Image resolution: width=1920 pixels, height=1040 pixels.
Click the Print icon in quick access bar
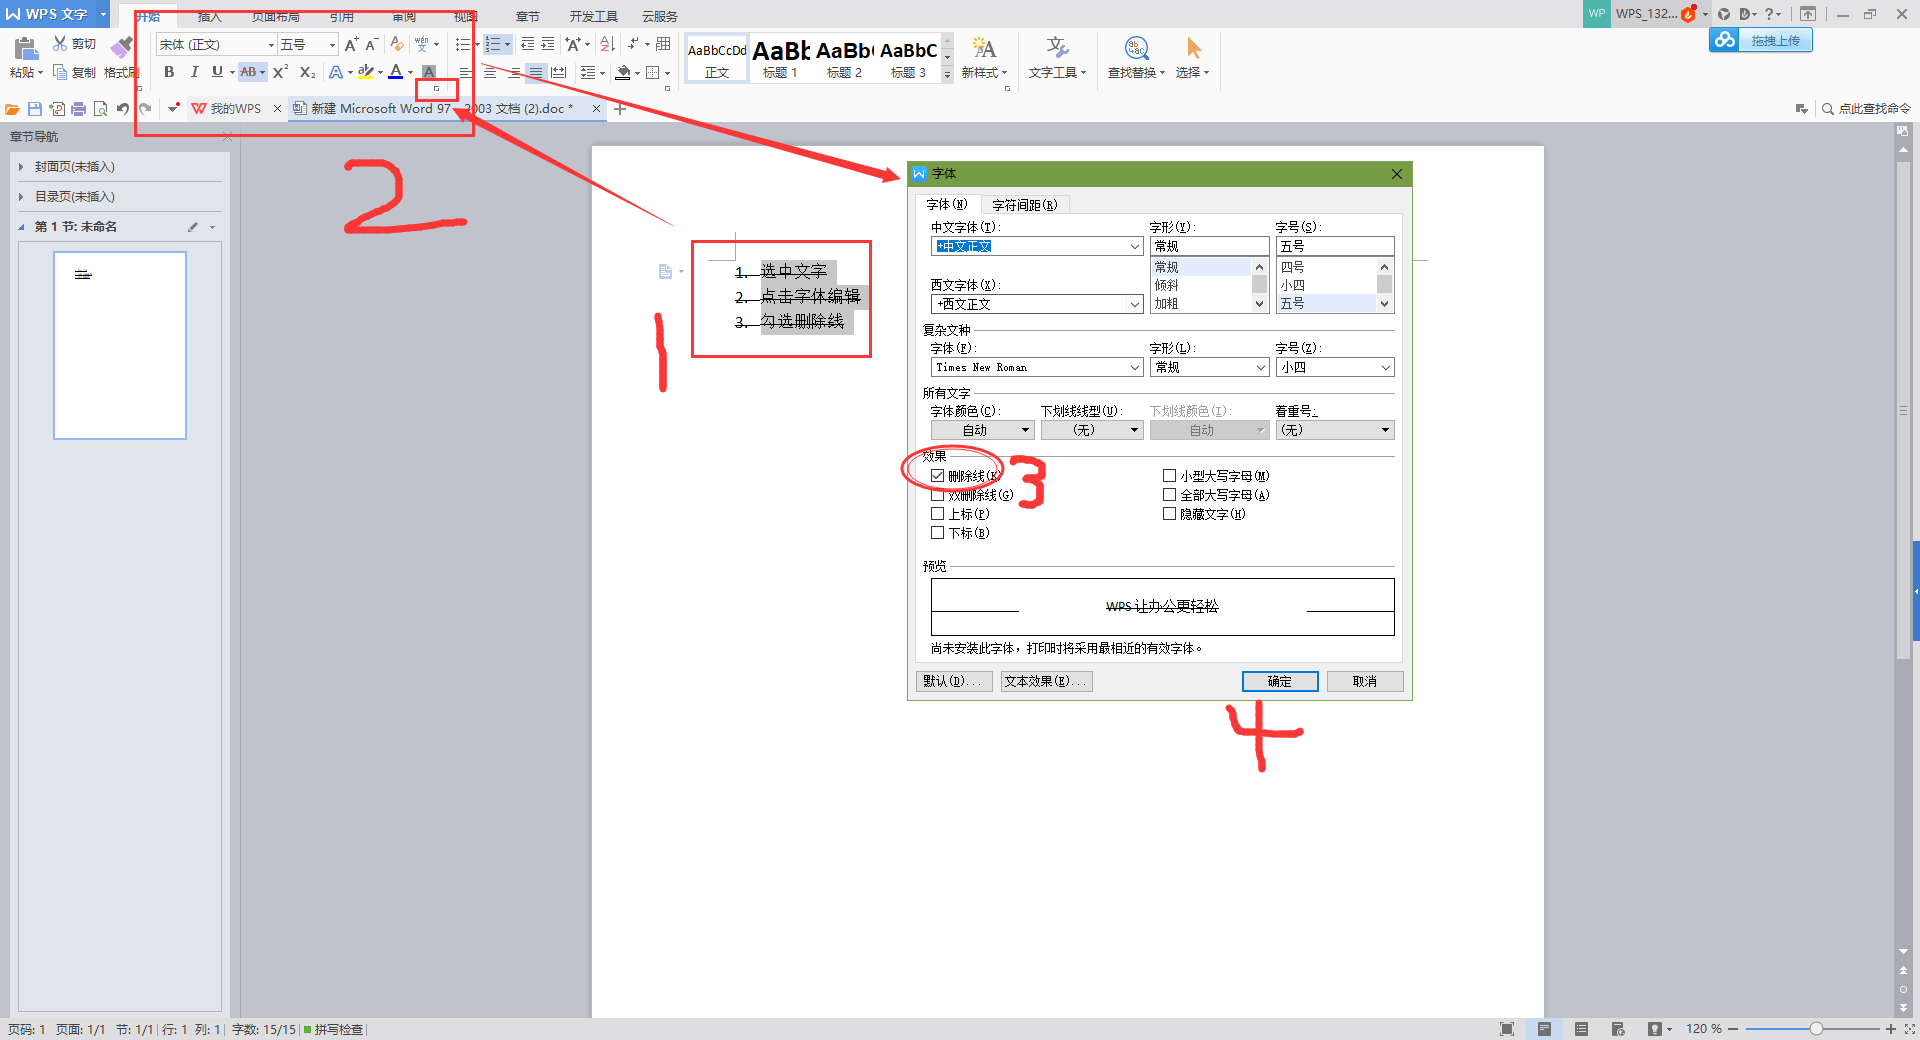coord(78,108)
